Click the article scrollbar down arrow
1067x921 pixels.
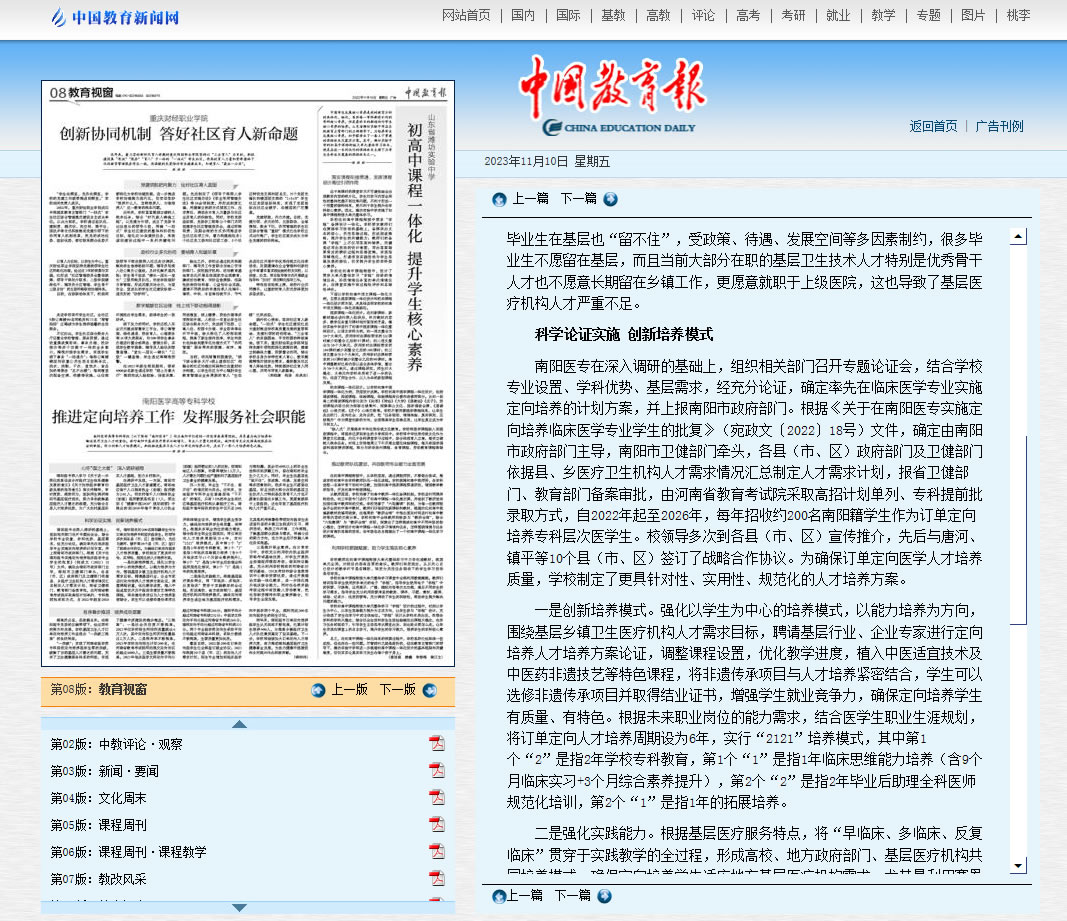[1019, 865]
